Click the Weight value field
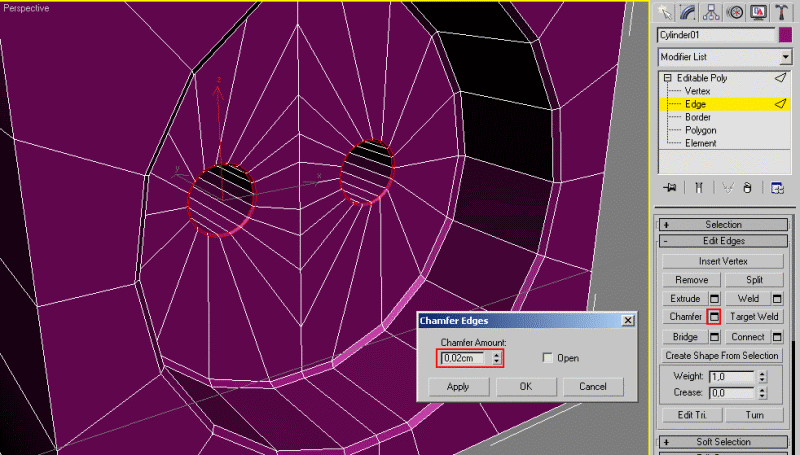Image resolution: width=800 pixels, height=455 pixels. click(x=732, y=376)
